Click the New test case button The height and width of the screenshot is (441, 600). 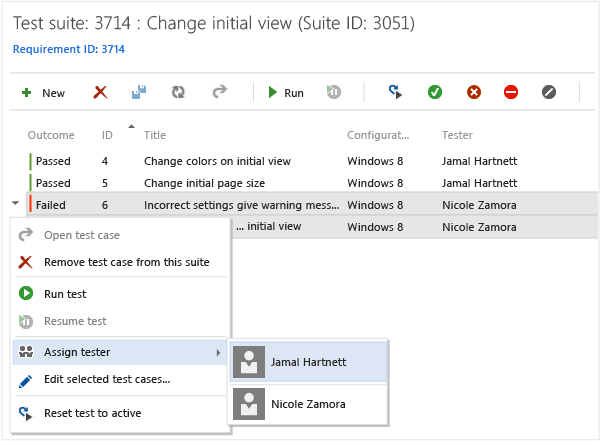click(x=43, y=93)
